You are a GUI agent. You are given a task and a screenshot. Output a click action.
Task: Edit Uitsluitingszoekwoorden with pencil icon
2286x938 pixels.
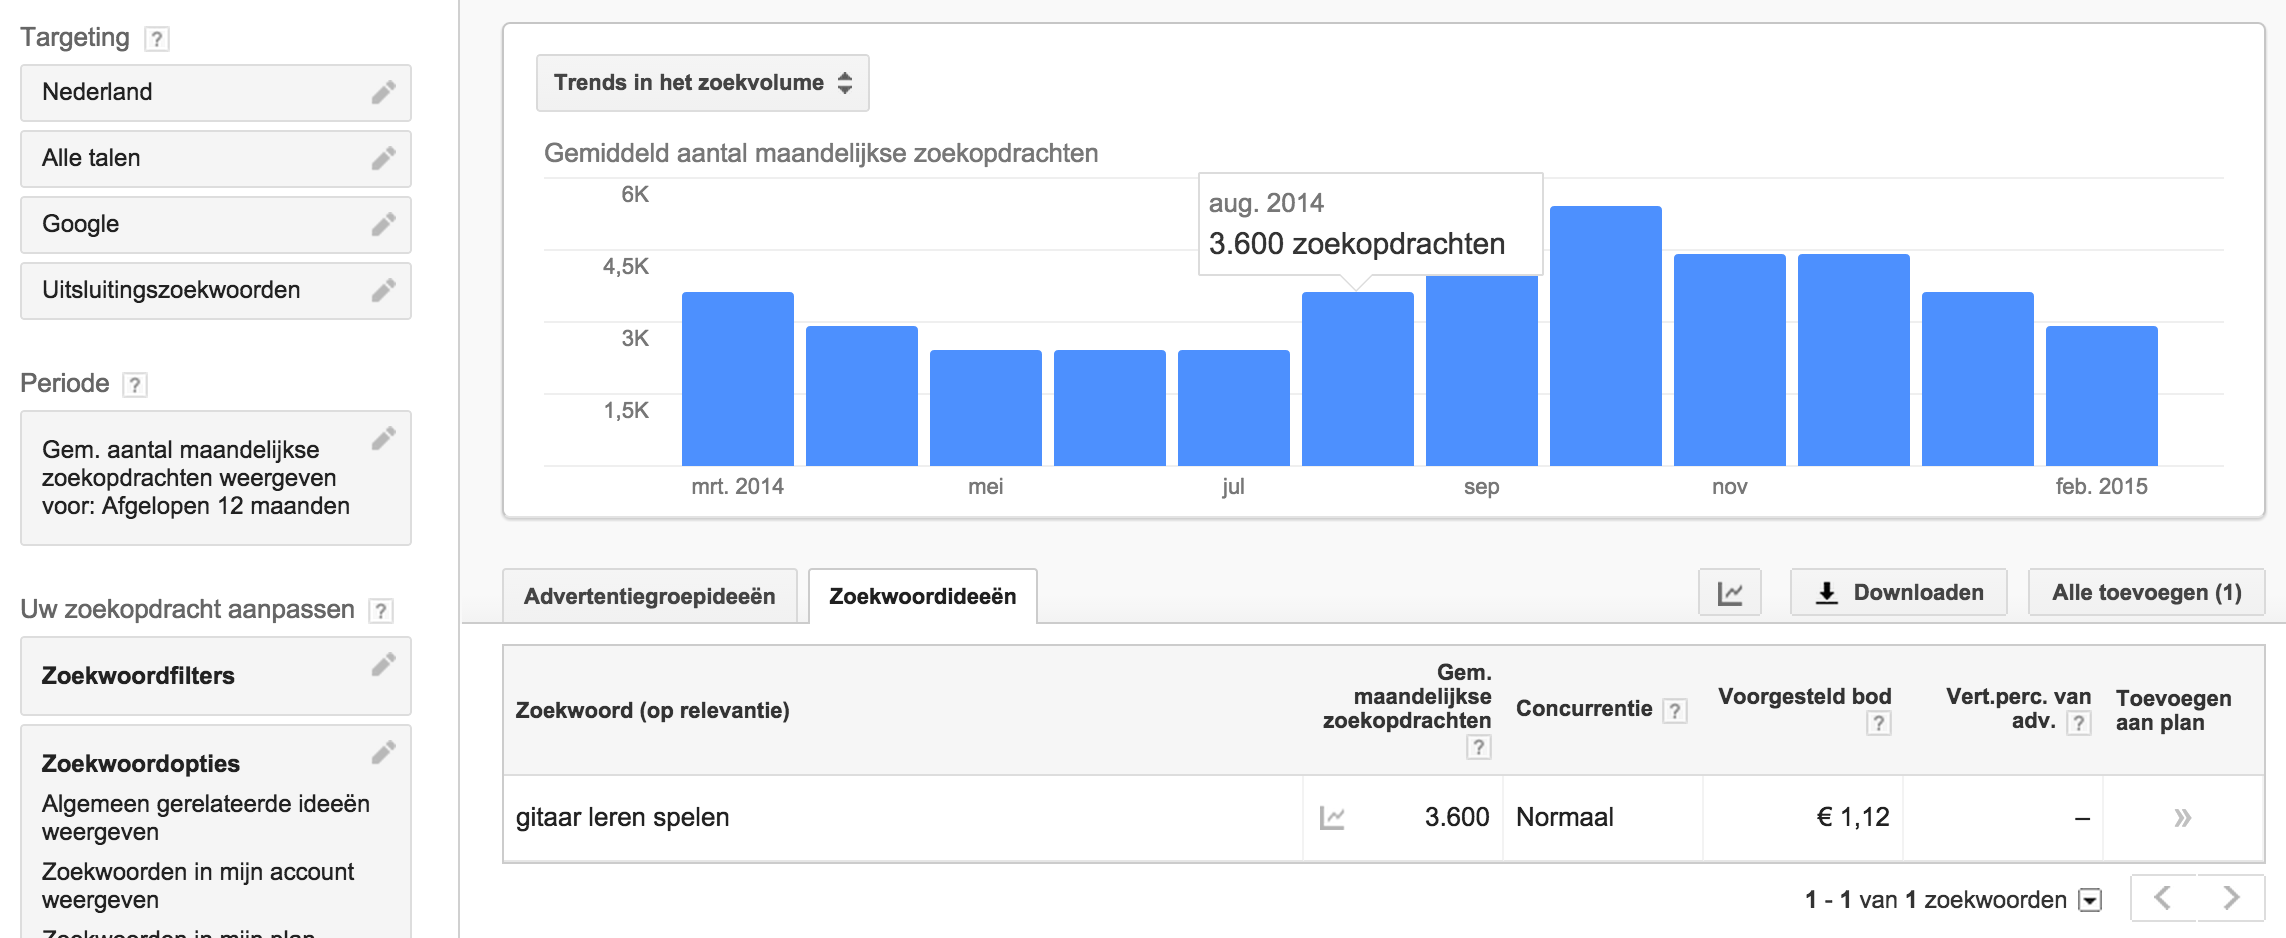click(384, 291)
